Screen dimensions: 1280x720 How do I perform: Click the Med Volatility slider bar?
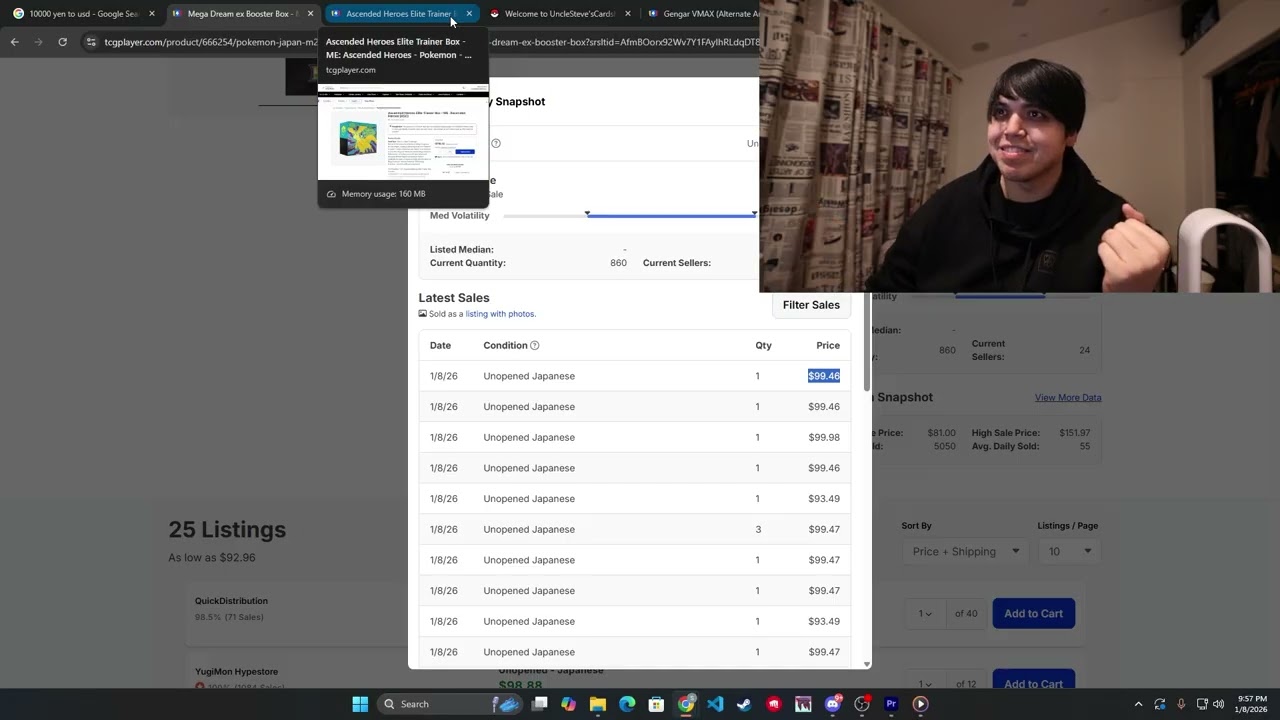pos(630,215)
